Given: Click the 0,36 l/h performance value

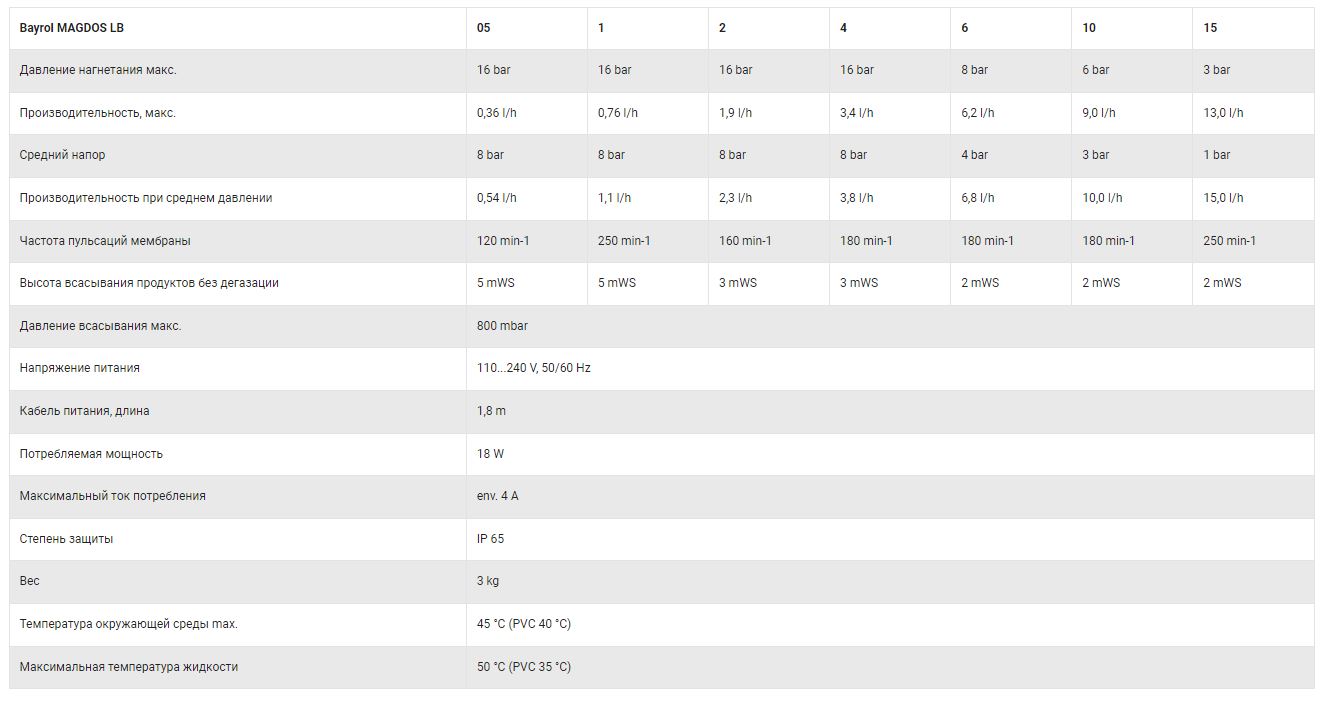Looking at the screenshot, I should tap(497, 113).
